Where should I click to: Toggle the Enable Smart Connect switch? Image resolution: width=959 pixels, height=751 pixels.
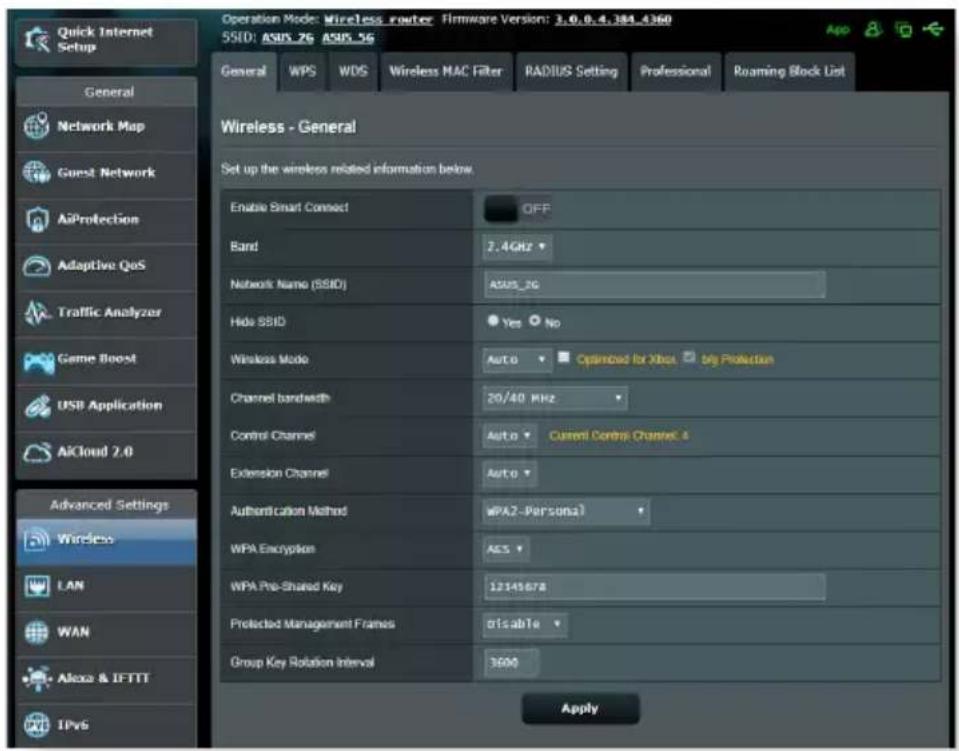[517, 209]
